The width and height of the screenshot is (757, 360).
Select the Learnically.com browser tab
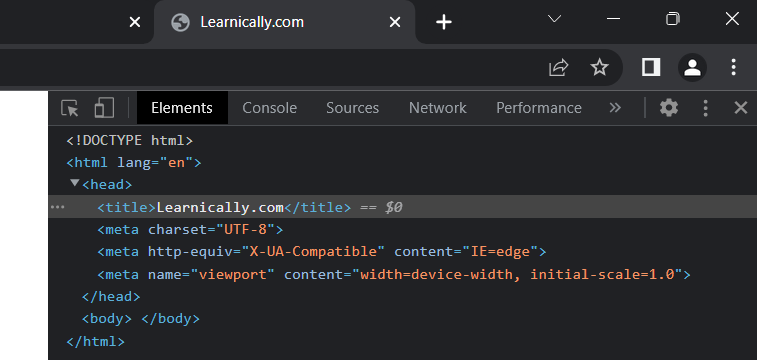(x=284, y=22)
